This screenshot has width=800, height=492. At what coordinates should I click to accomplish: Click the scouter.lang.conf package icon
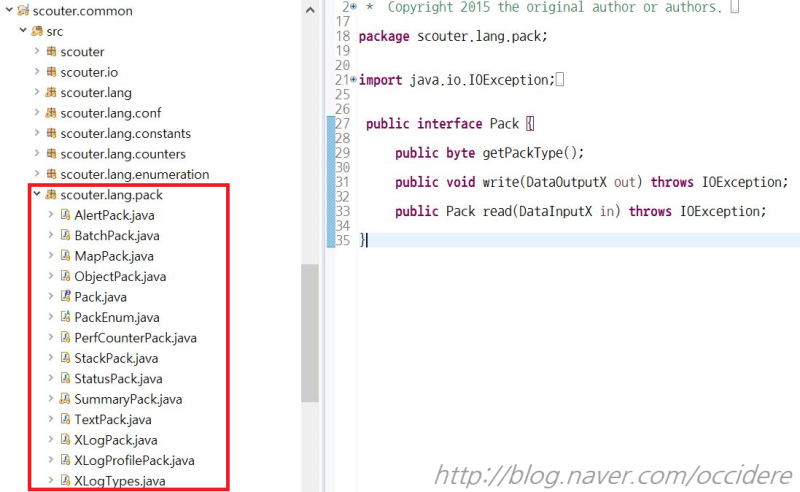pyautogui.click(x=51, y=112)
